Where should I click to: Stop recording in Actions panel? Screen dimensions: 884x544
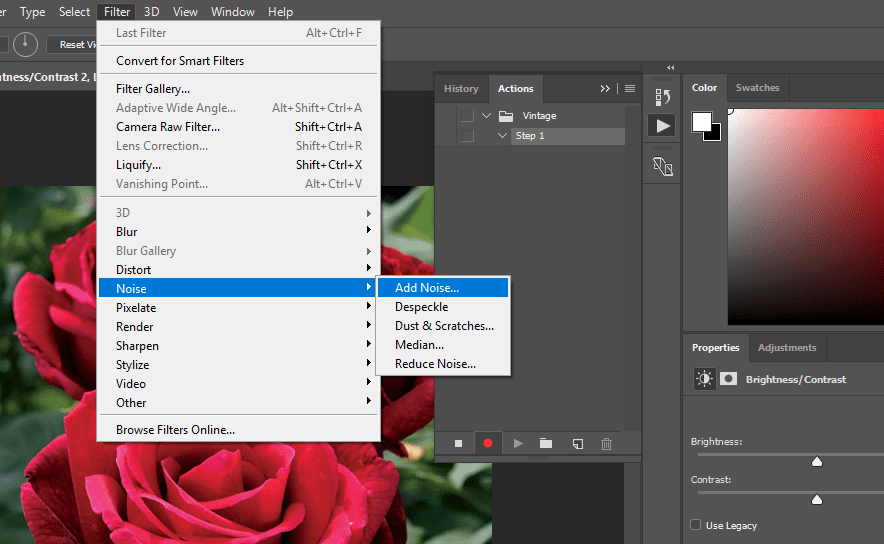(x=458, y=444)
